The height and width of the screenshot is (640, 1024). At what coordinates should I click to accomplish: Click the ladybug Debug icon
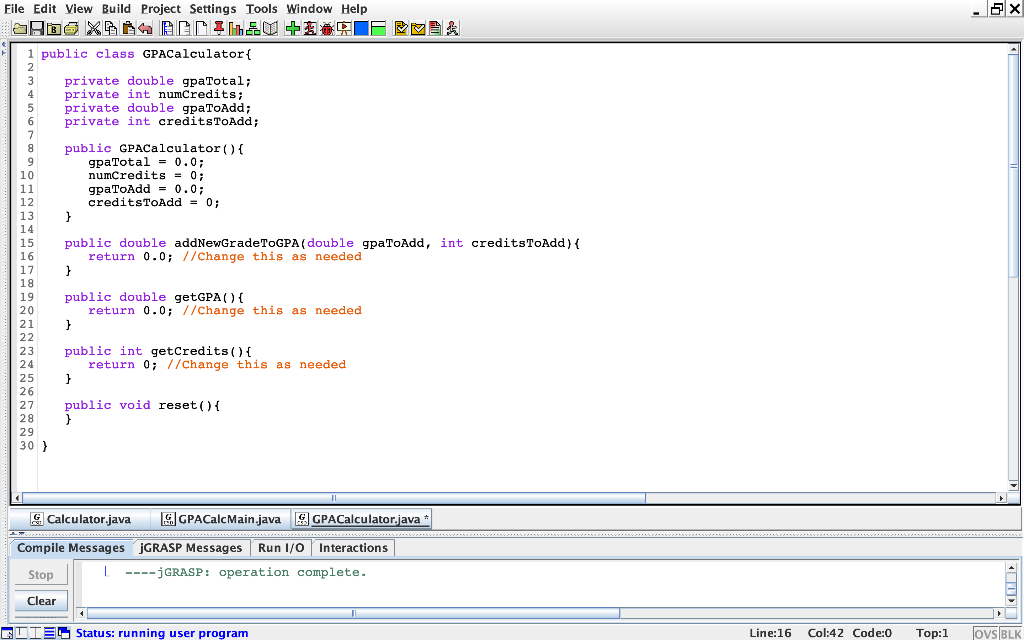(326, 28)
